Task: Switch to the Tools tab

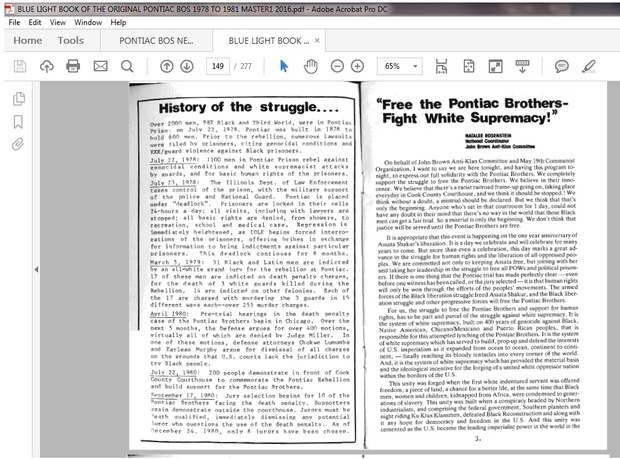Action: point(71,40)
